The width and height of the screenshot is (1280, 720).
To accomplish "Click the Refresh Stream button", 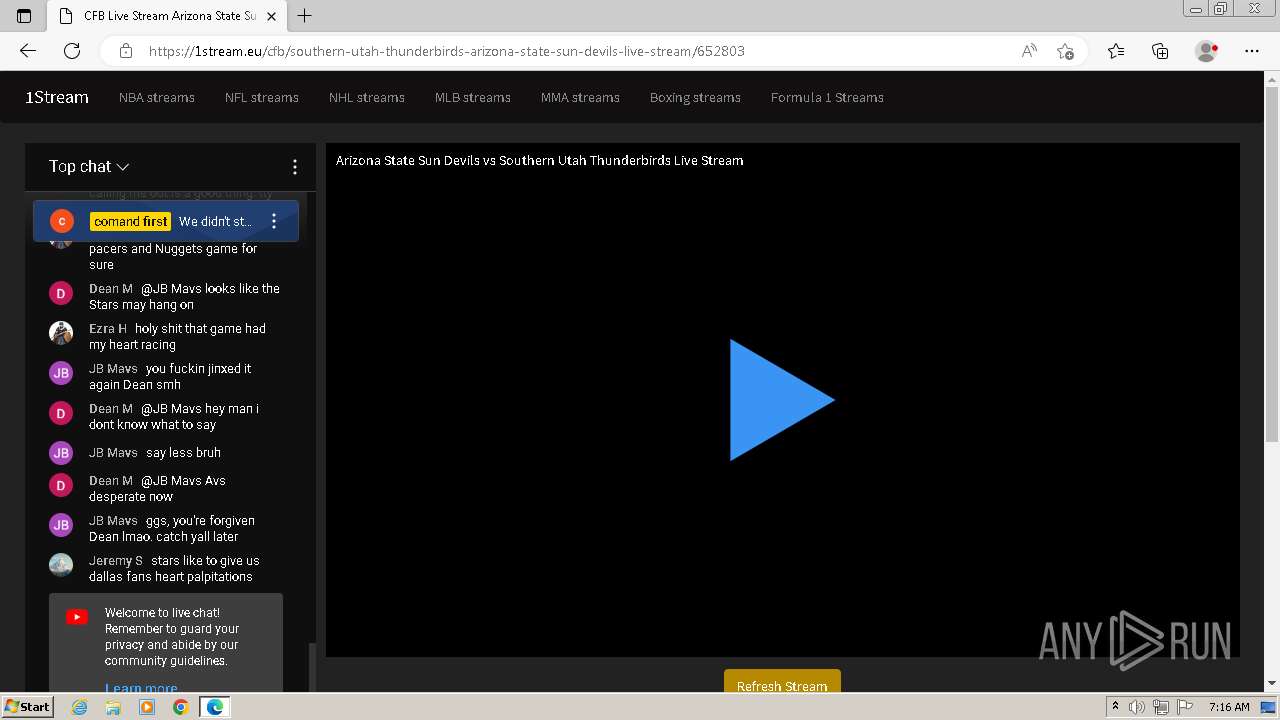I will pos(782,684).
